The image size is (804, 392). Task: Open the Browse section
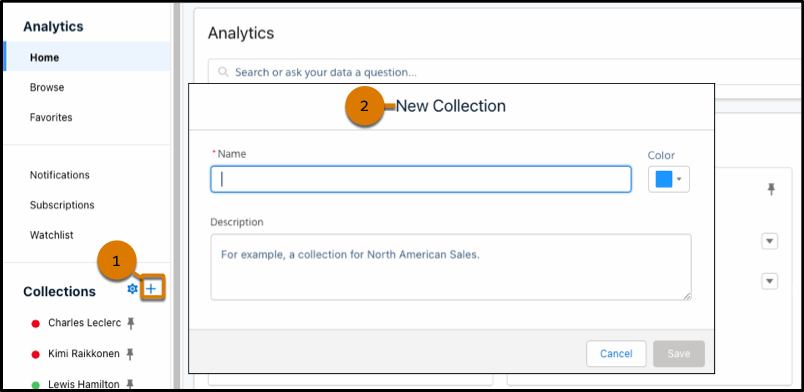pos(47,87)
